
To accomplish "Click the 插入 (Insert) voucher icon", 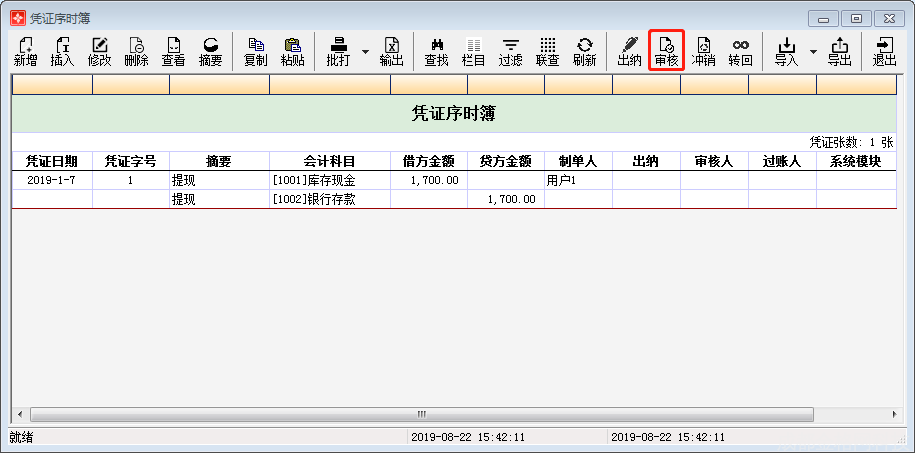I will [x=63, y=51].
